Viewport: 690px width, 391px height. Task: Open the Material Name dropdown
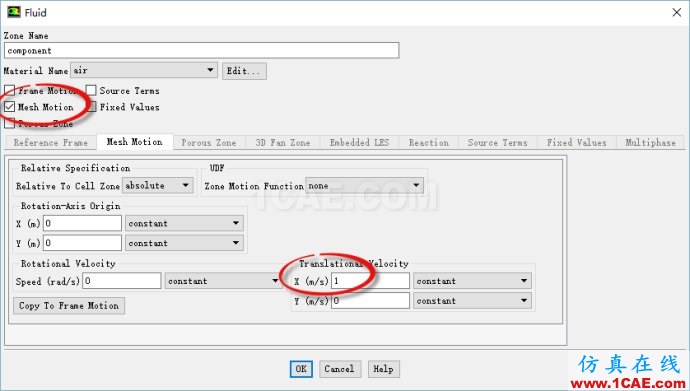tap(144, 70)
